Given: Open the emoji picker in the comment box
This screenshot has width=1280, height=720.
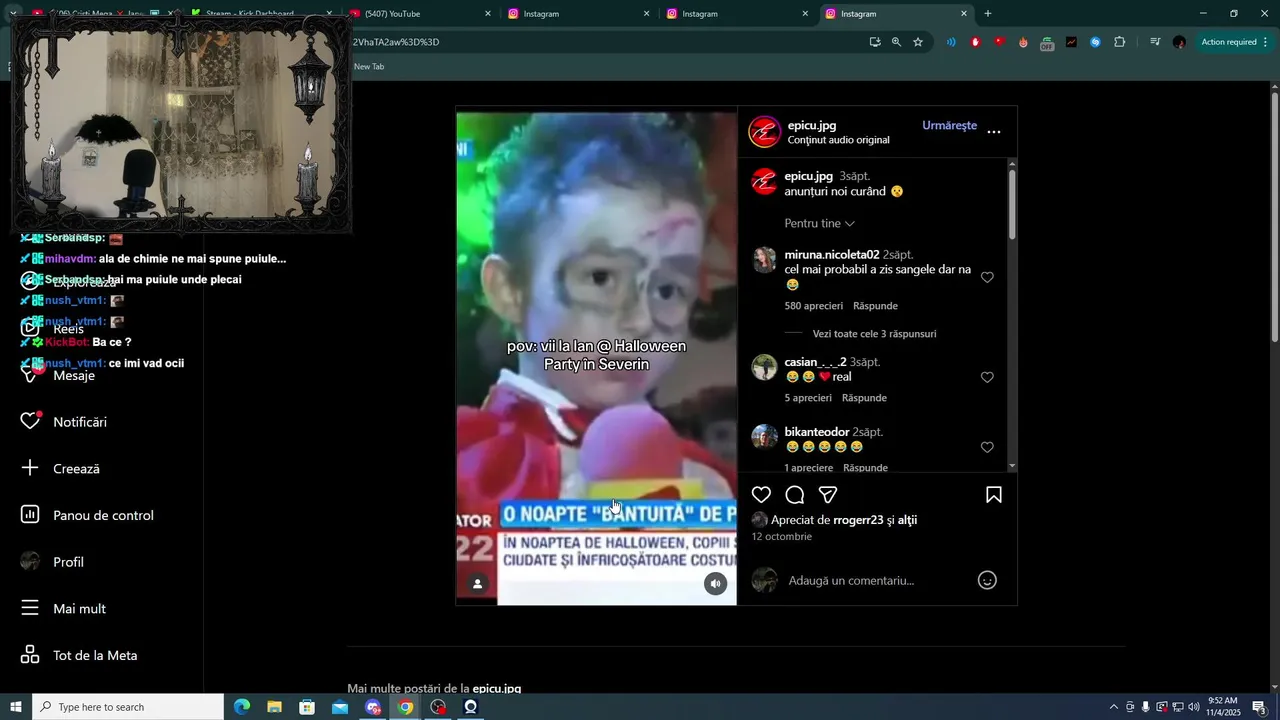Looking at the screenshot, I should tap(987, 580).
